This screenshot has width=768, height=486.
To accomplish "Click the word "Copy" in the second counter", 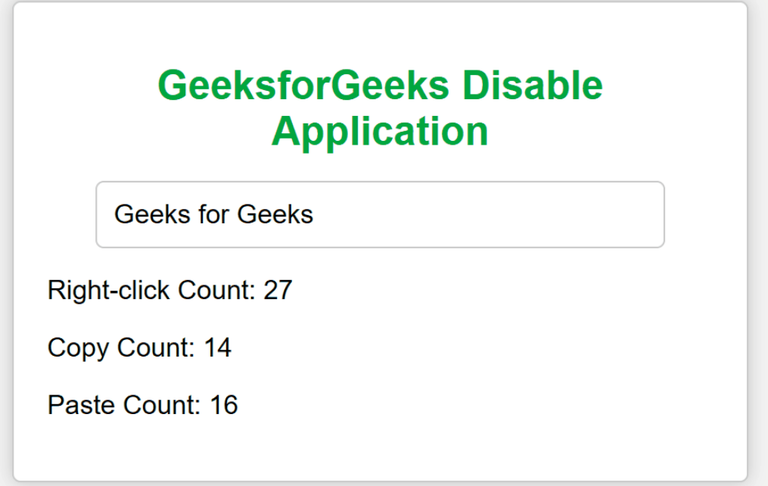I will [79, 348].
